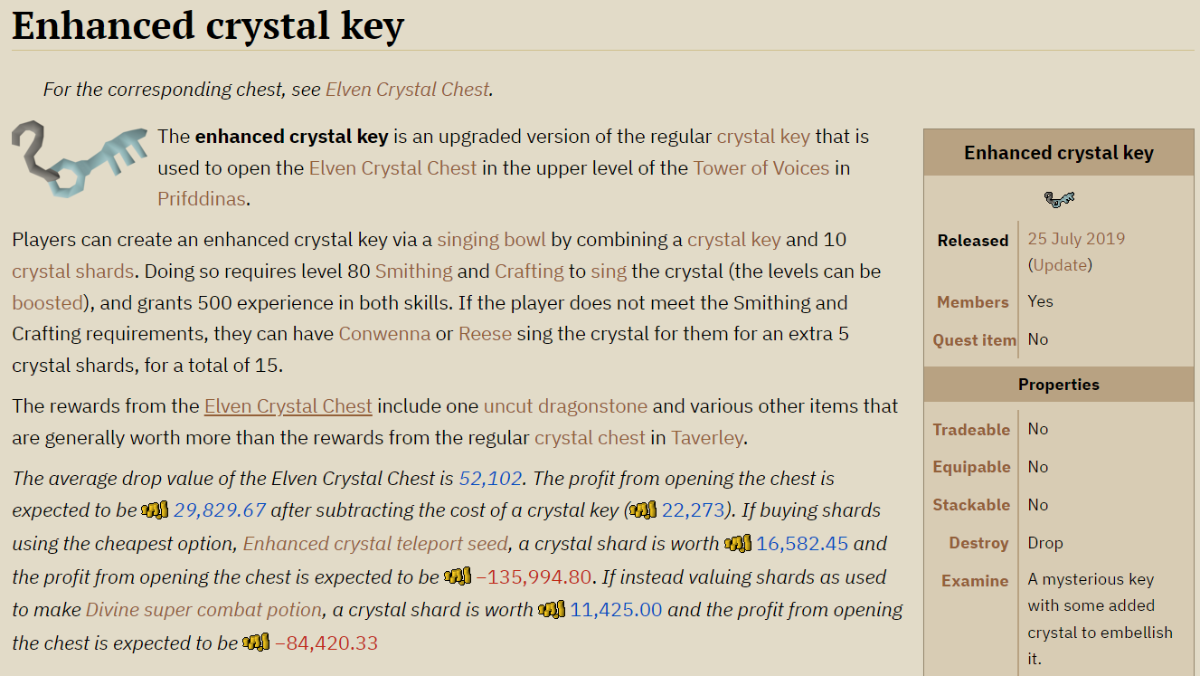The height and width of the screenshot is (676, 1200).
Task: Open the Conwenna NPC link
Action: (384, 333)
